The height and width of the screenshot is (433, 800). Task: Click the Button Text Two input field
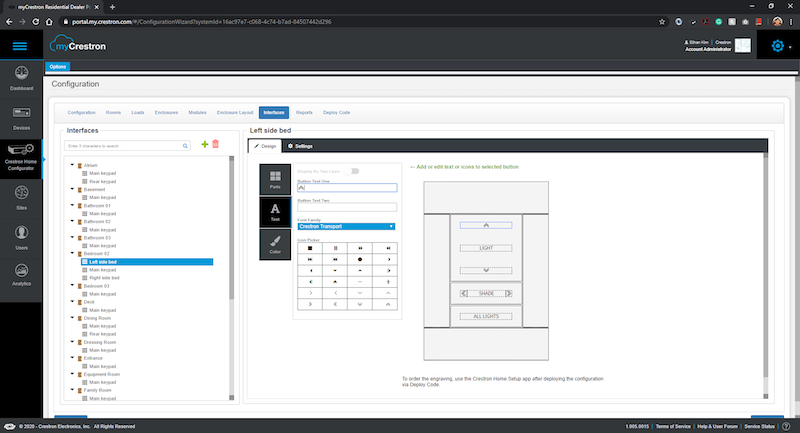tap(347, 207)
